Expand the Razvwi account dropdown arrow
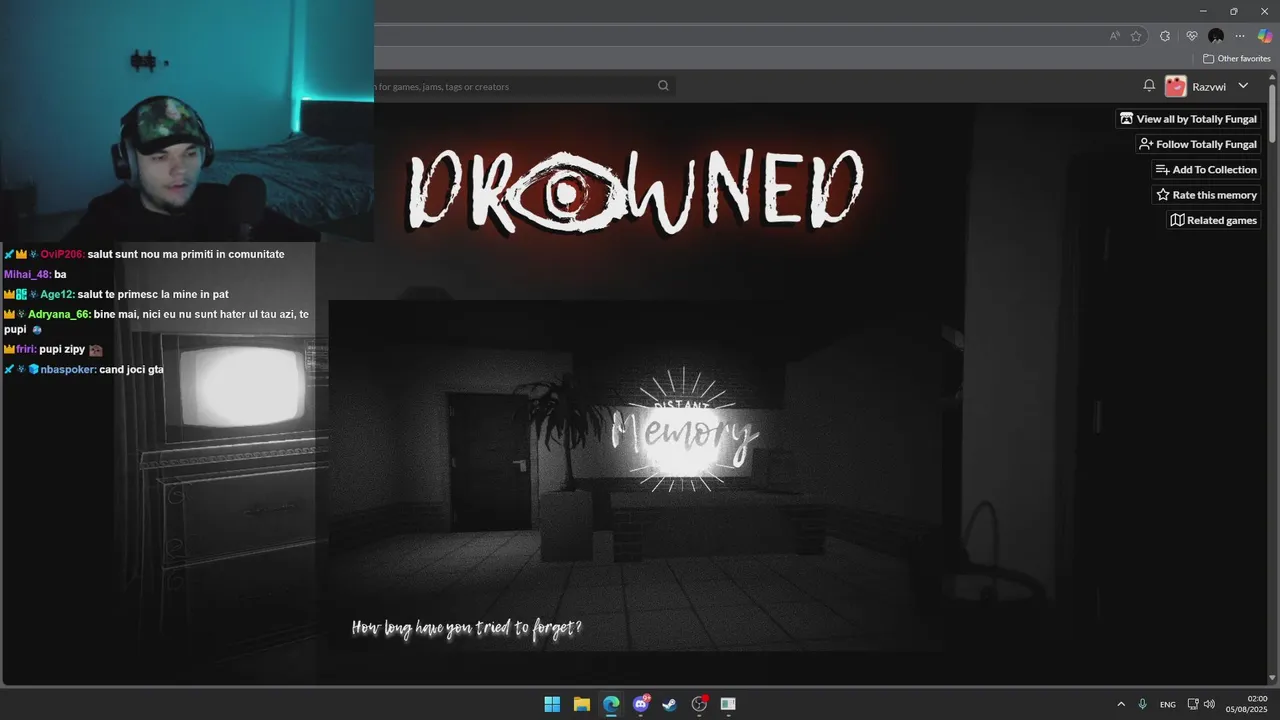 pos(1243,86)
